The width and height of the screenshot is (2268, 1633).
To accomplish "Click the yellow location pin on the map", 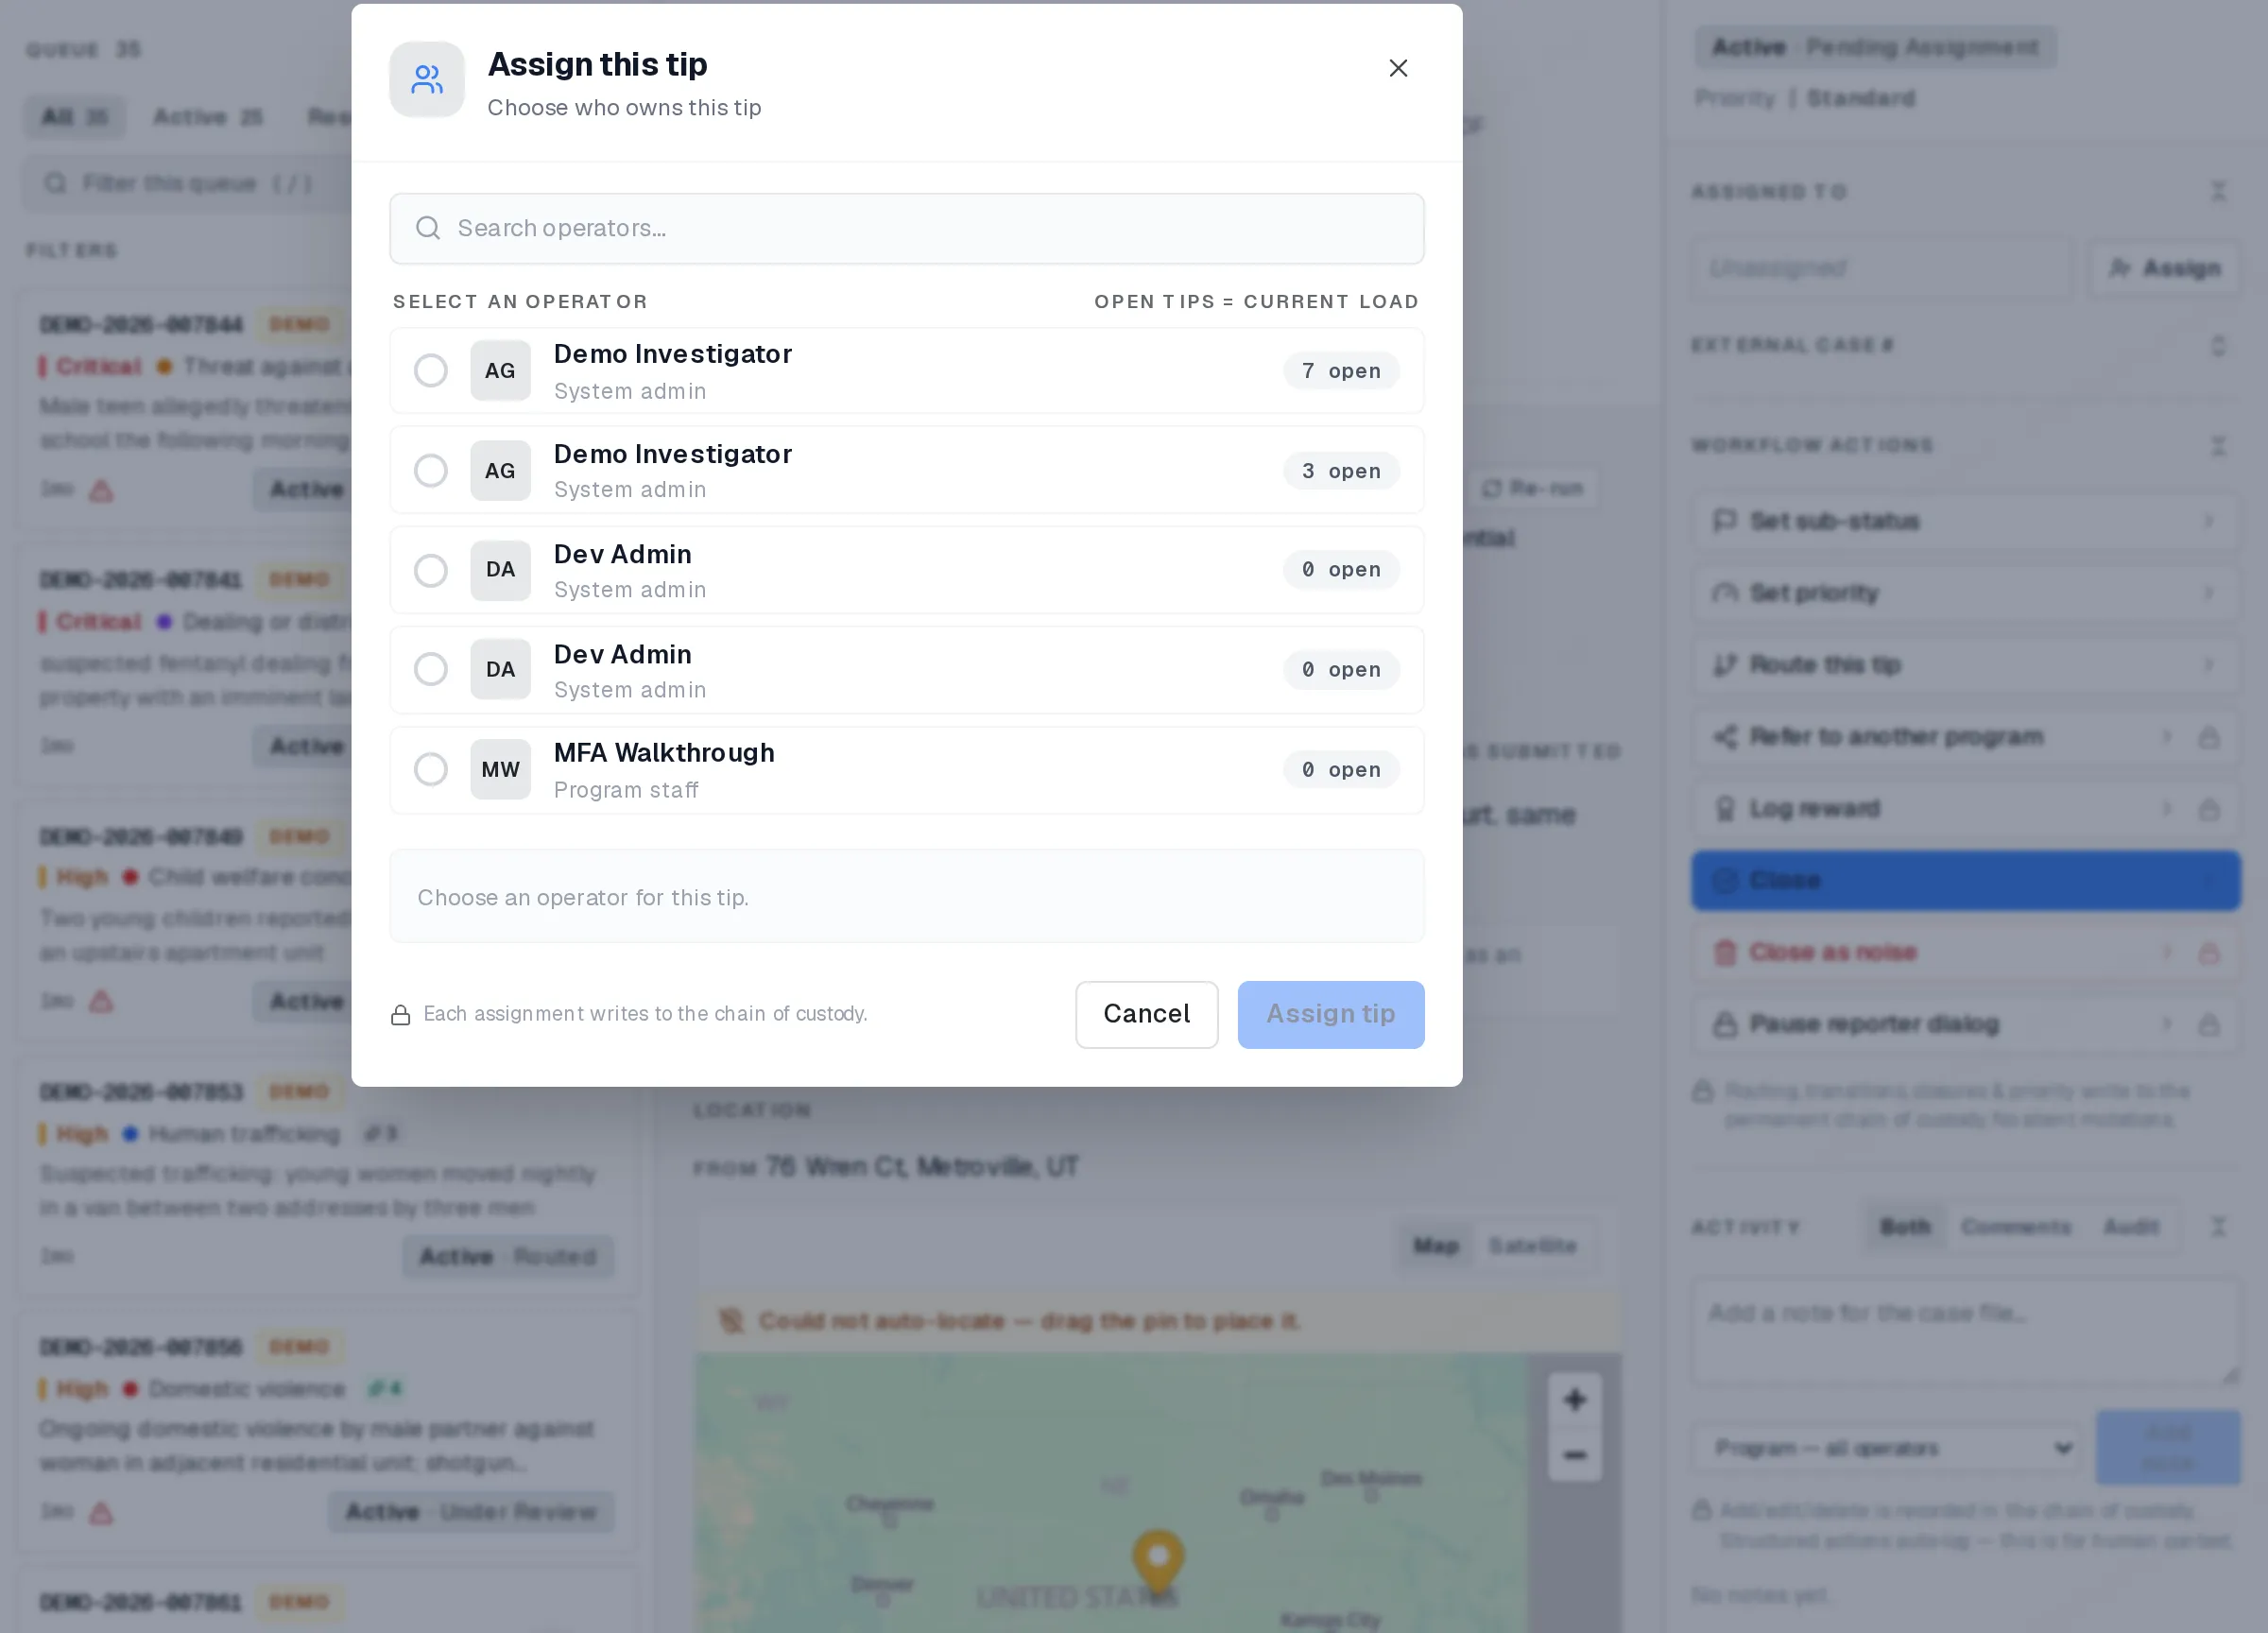I will 1158,1560.
